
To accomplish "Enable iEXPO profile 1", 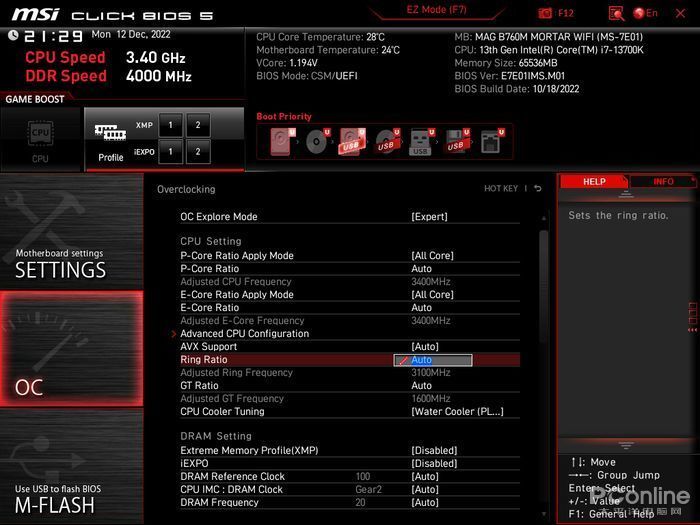I will [x=171, y=152].
